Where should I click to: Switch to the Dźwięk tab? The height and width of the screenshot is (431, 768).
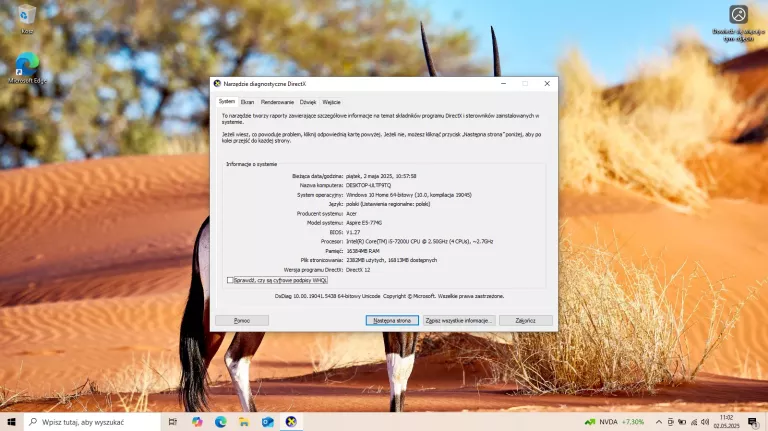308,102
